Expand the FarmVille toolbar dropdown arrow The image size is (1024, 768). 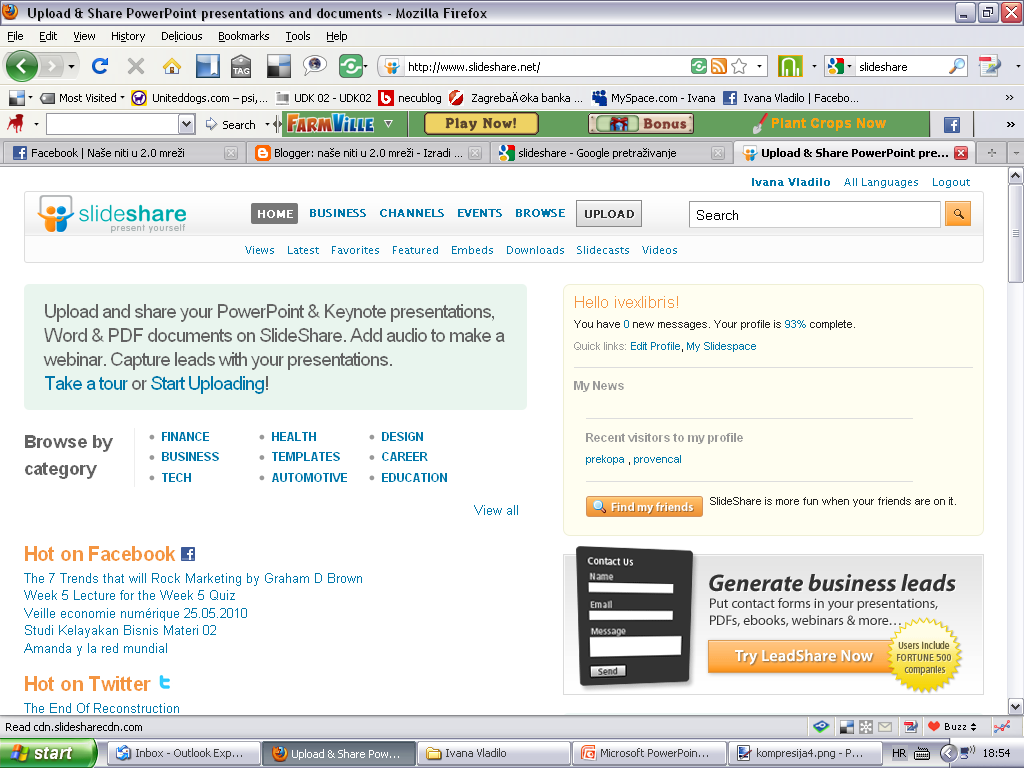pos(389,123)
